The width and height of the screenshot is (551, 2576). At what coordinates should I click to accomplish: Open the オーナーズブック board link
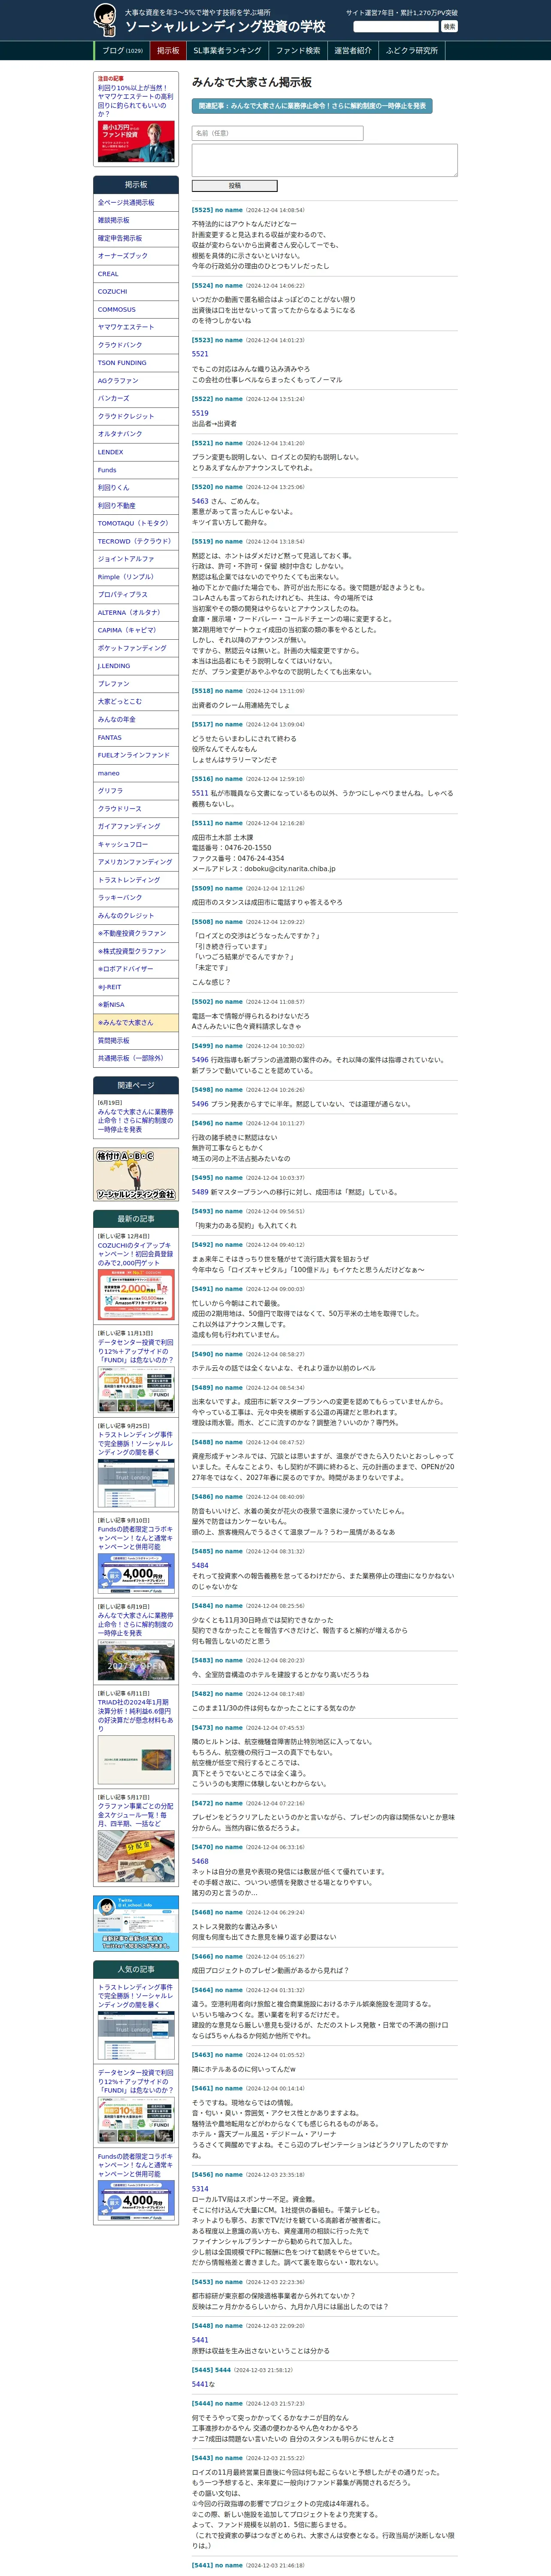click(x=136, y=256)
